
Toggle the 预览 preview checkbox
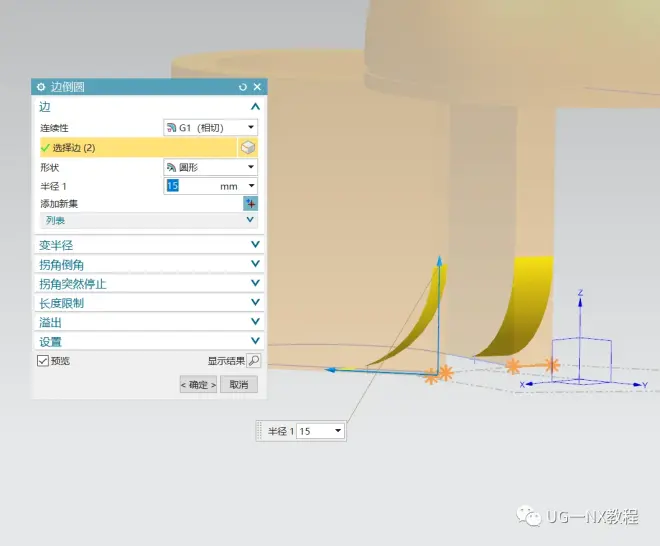tap(43, 361)
